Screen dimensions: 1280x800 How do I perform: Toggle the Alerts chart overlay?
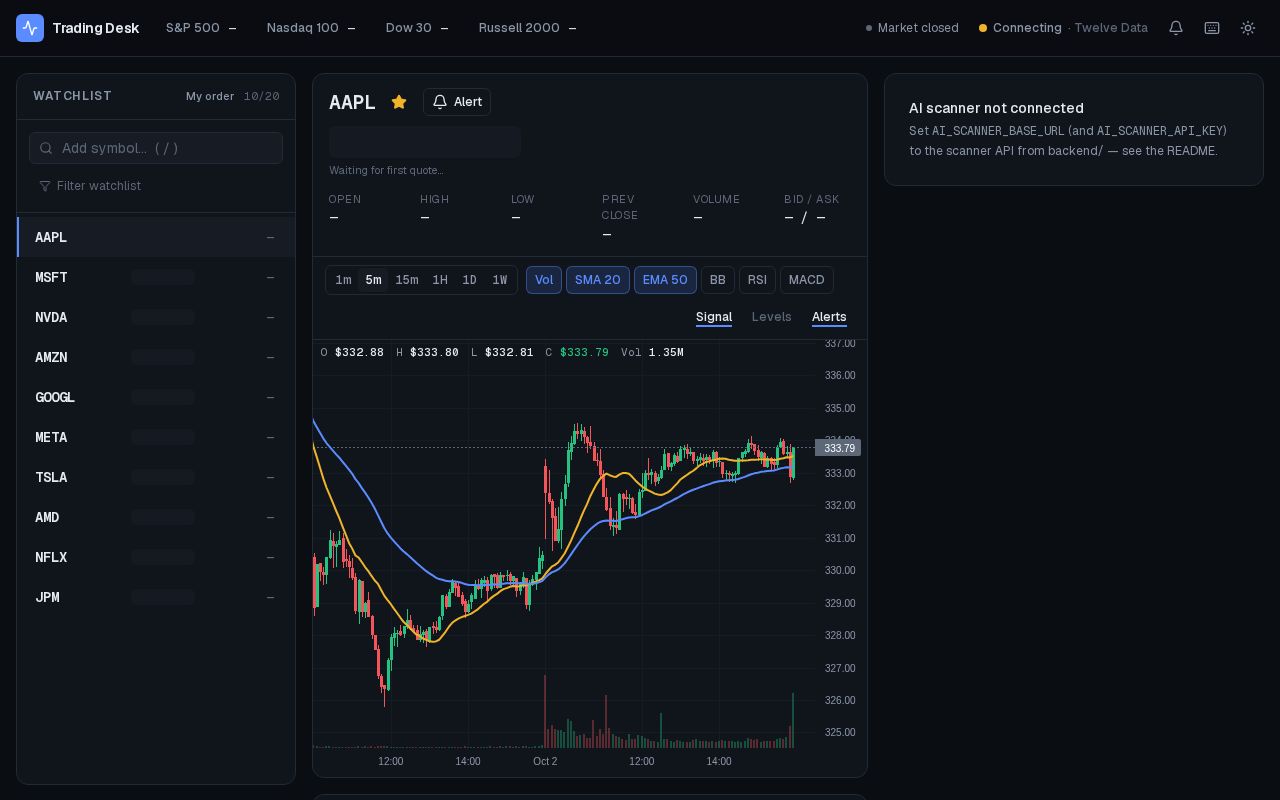point(829,317)
